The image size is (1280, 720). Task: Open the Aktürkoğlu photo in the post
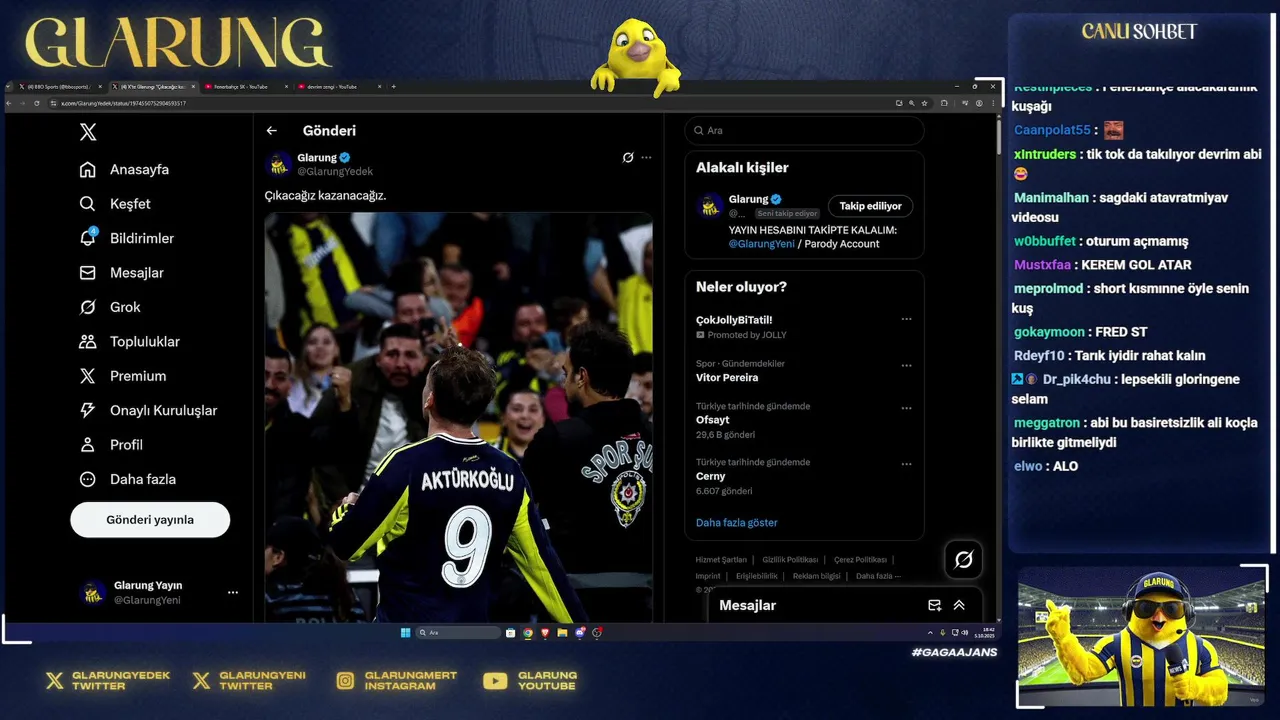point(458,417)
